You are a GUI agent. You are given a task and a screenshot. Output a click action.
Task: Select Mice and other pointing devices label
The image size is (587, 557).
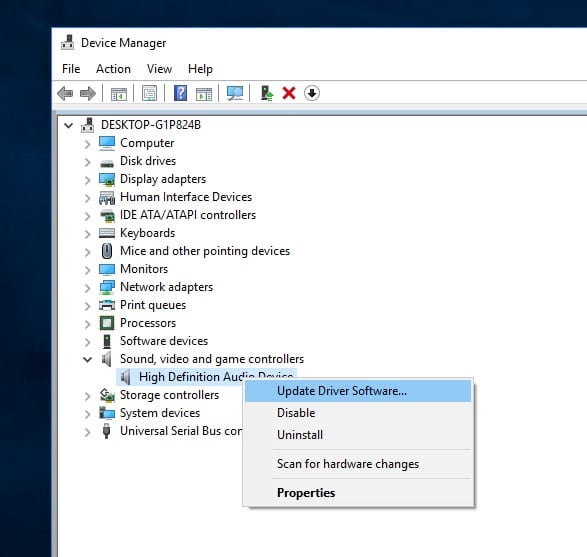pos(205,251)
